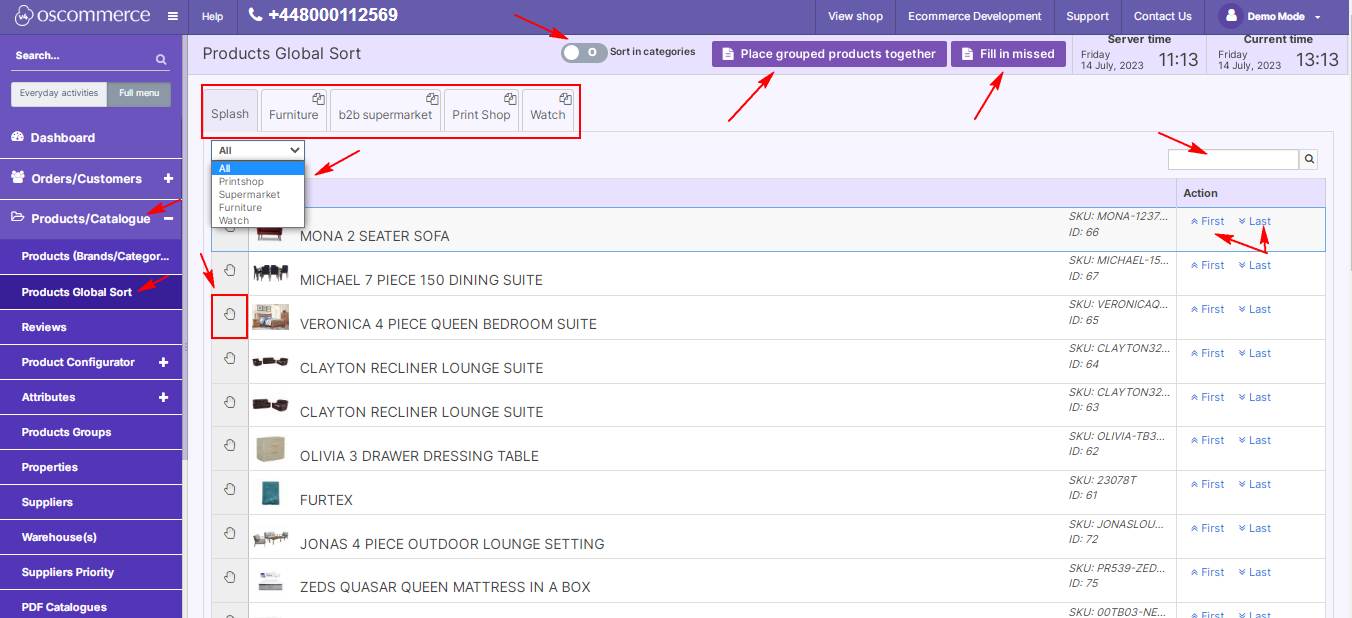Select Furniture option in the filter list
Viewport: 1352px width, 618px height.
pos(258,208)
